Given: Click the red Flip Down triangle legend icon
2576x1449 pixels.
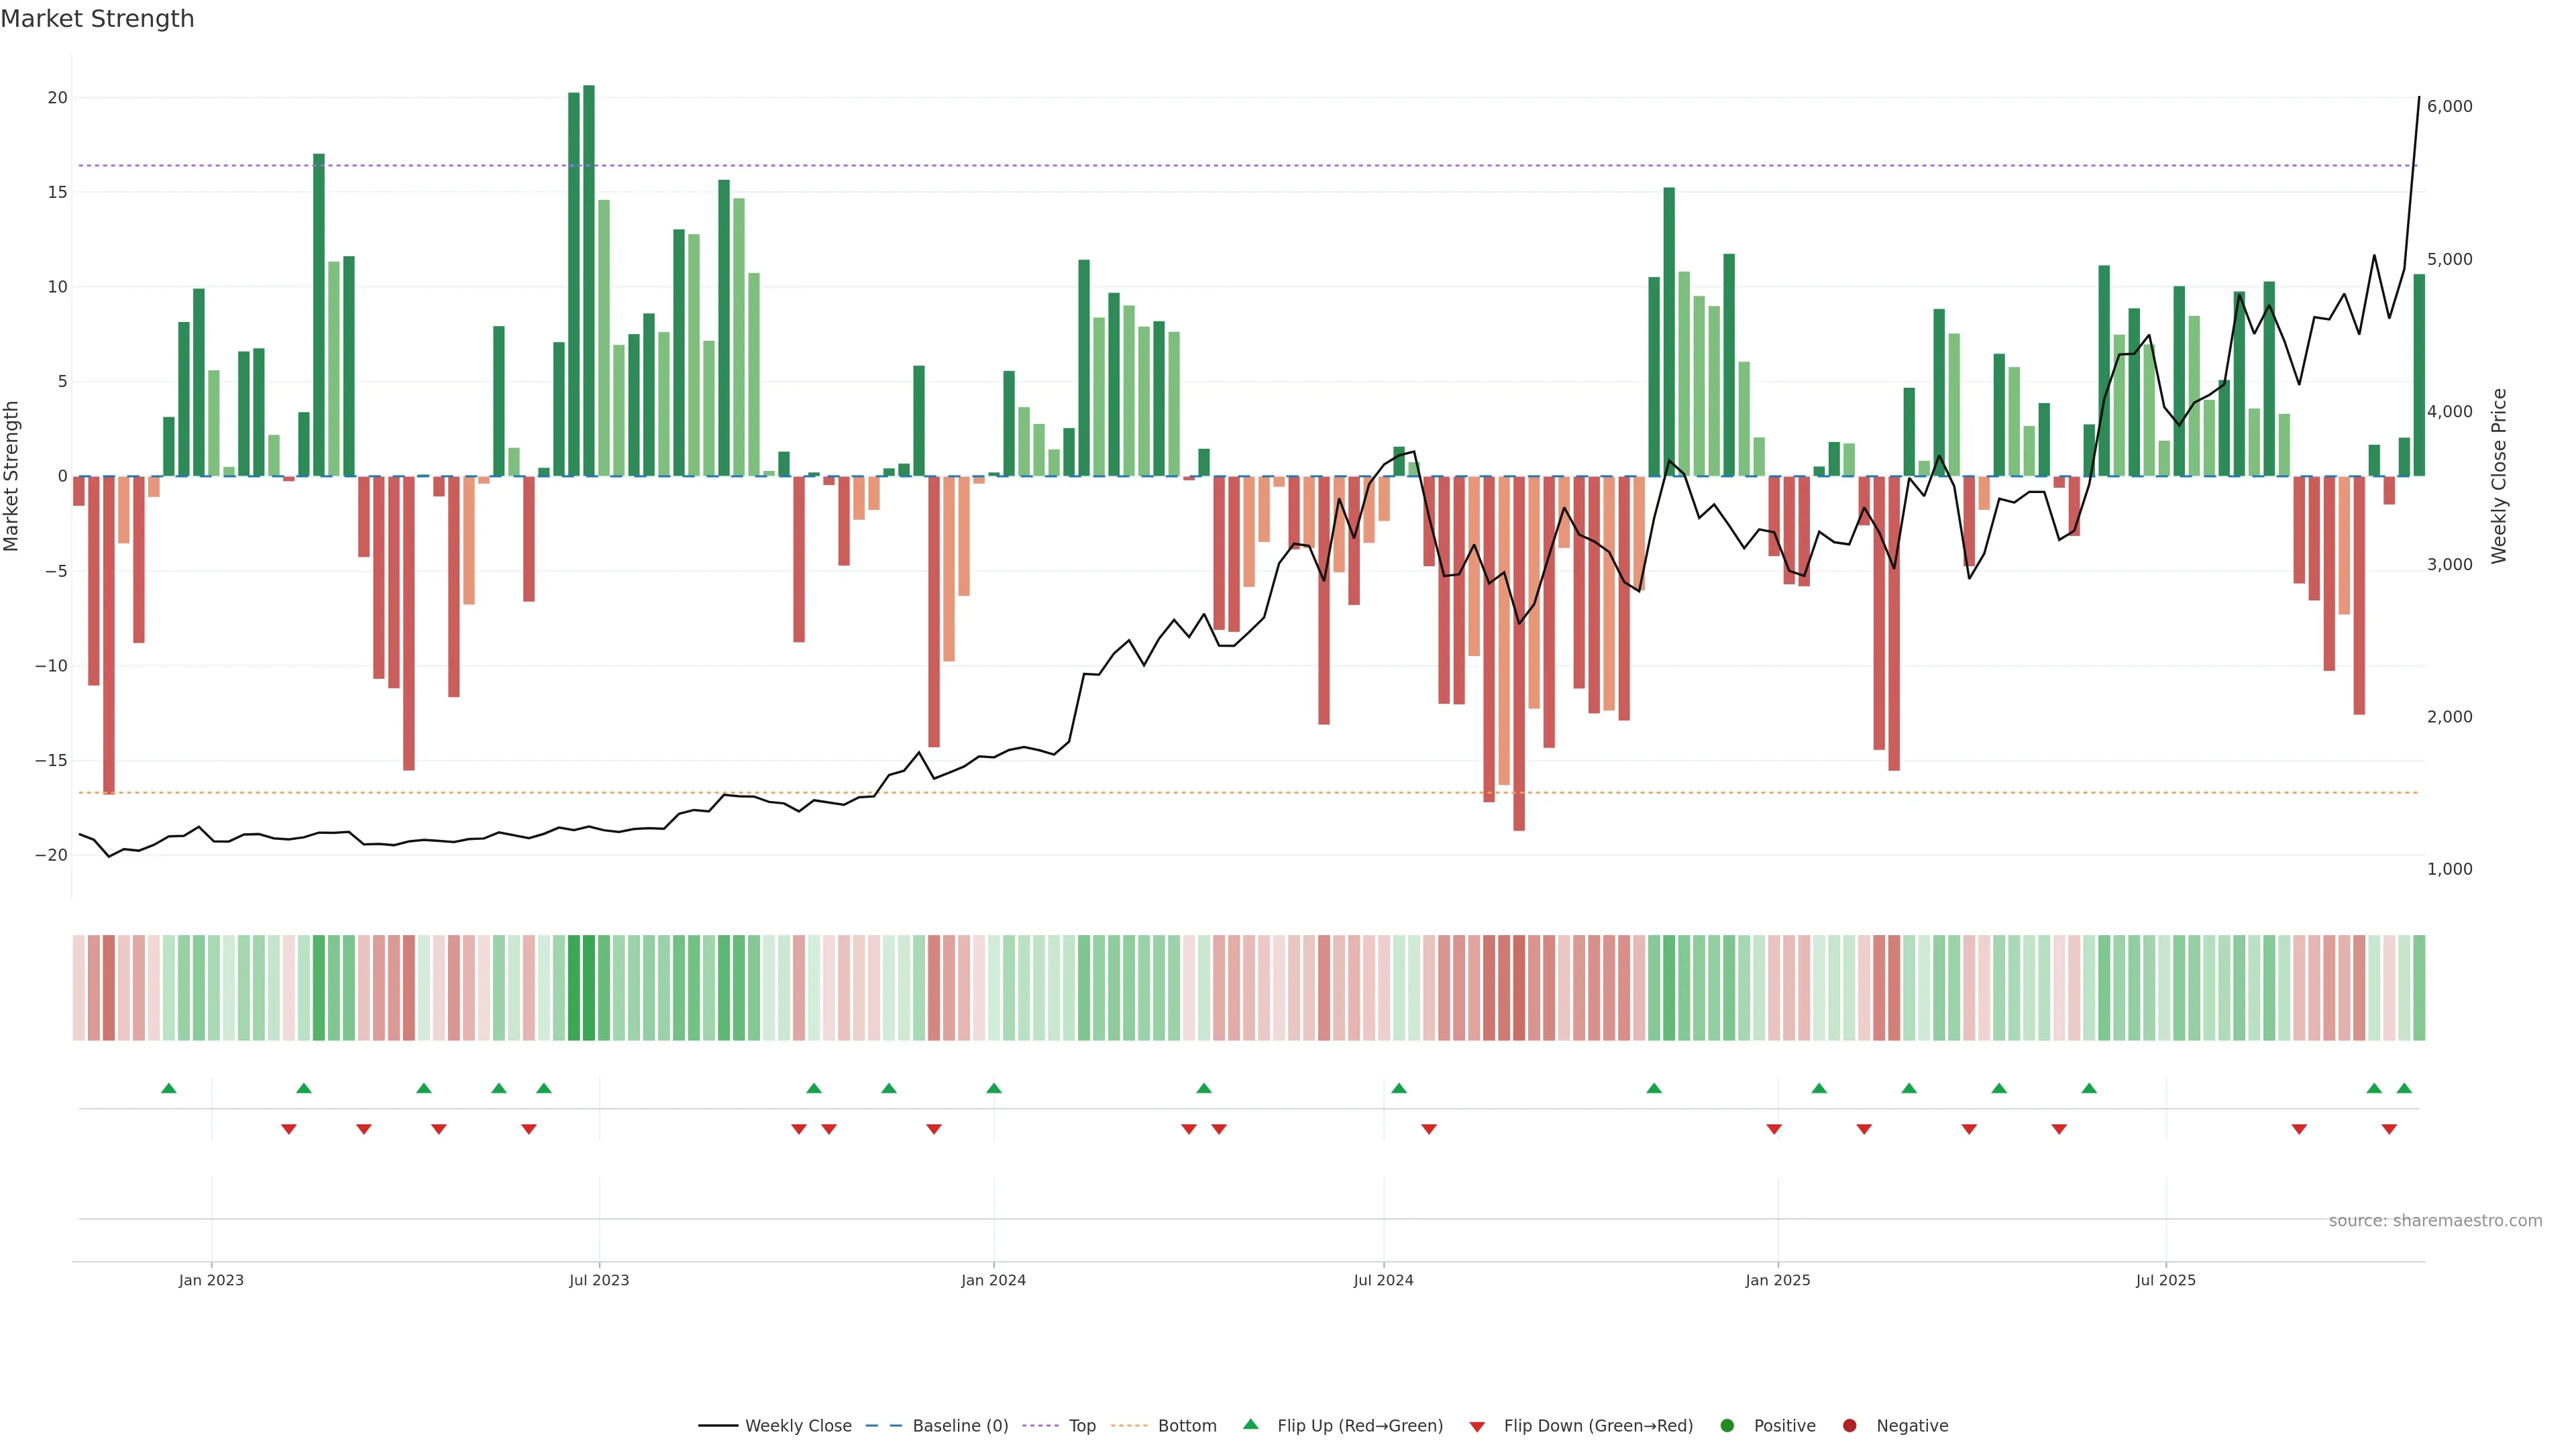Looking at the screenshot, I should [x=1477, y=1426].
